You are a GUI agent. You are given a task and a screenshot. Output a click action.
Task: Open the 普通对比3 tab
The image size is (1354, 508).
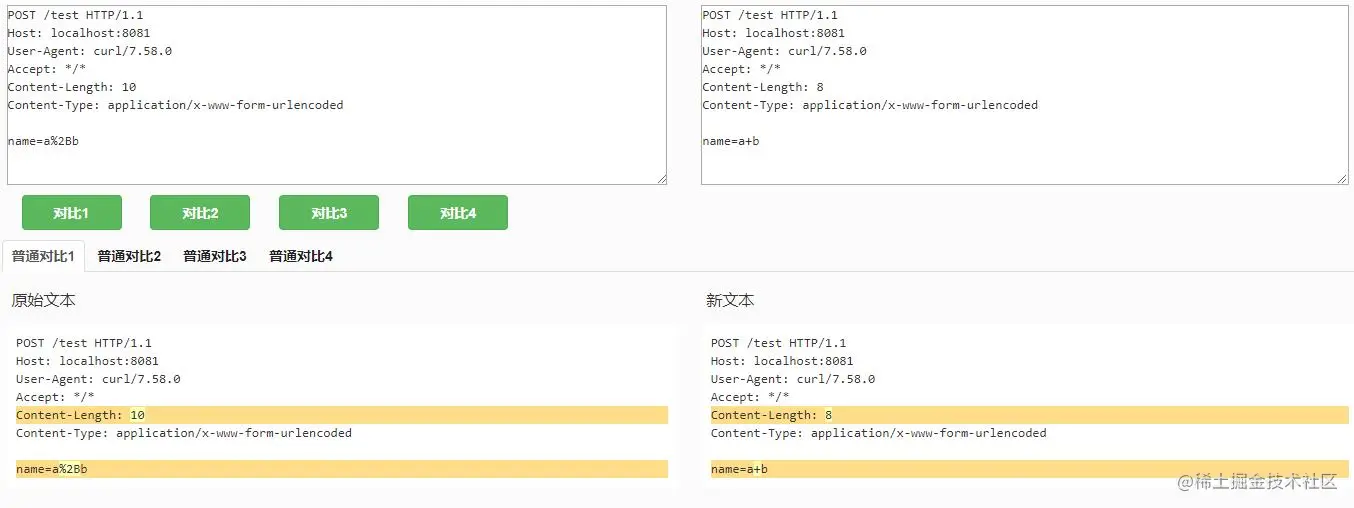coord(215,256)
